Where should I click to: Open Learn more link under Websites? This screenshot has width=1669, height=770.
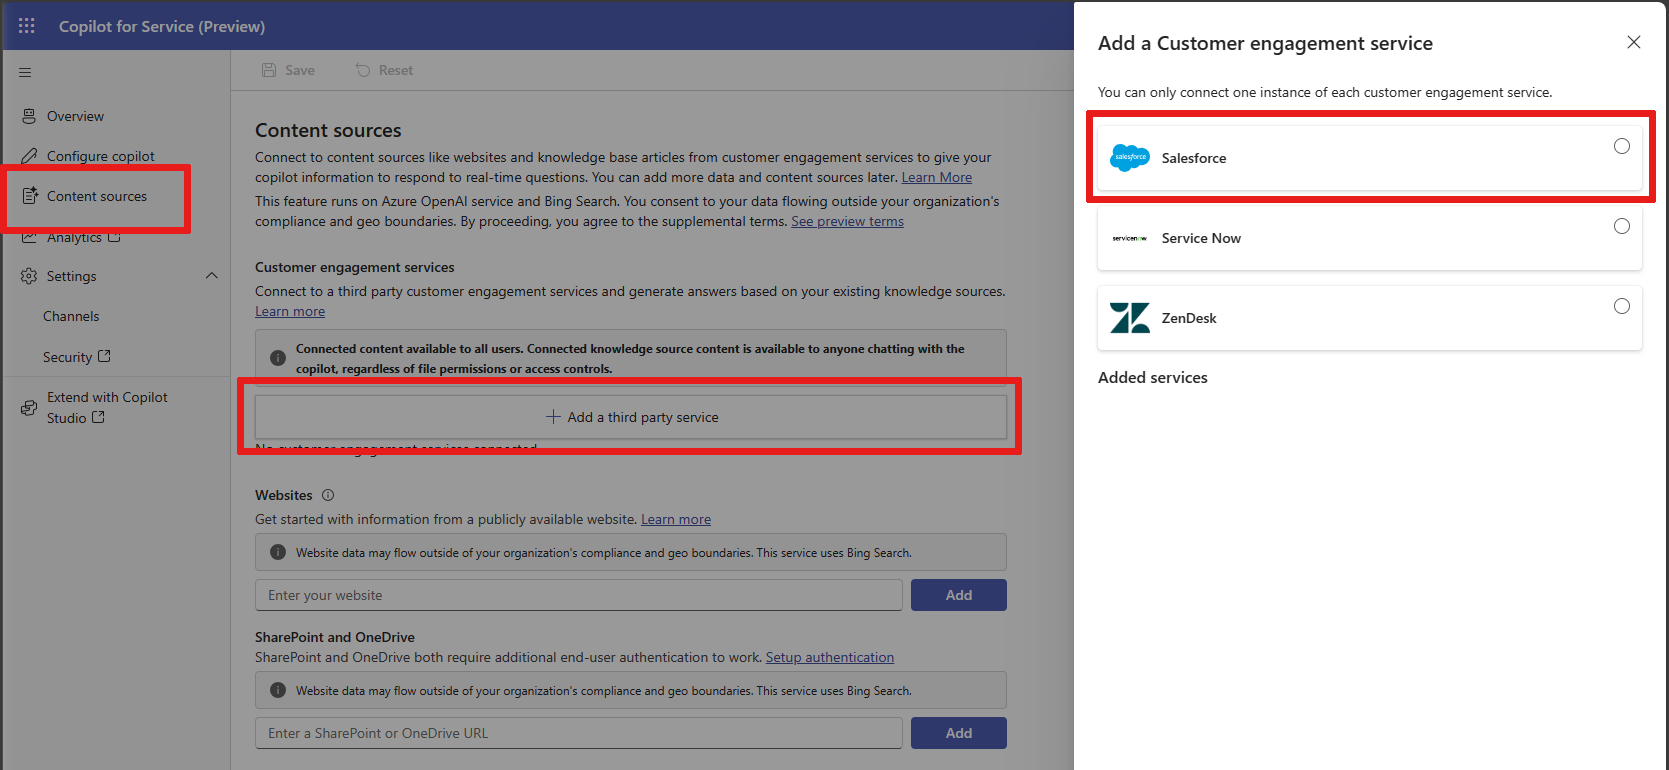click(x=676, y=519)
